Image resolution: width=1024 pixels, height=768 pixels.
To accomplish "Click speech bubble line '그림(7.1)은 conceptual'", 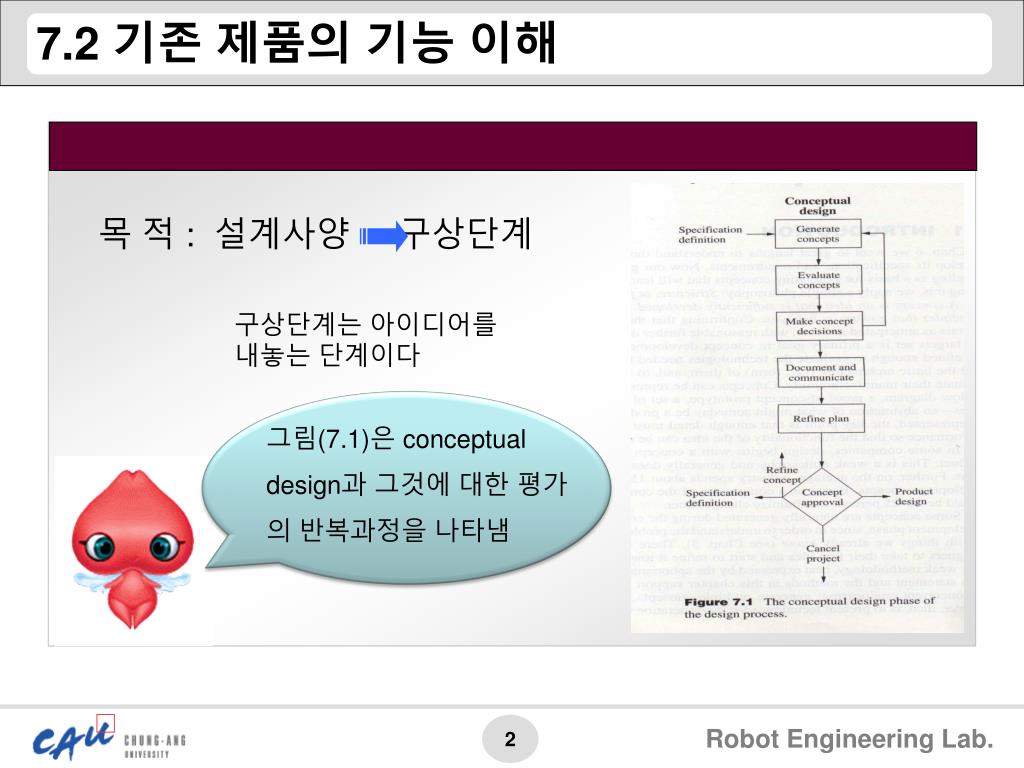I will click(396, 439).
